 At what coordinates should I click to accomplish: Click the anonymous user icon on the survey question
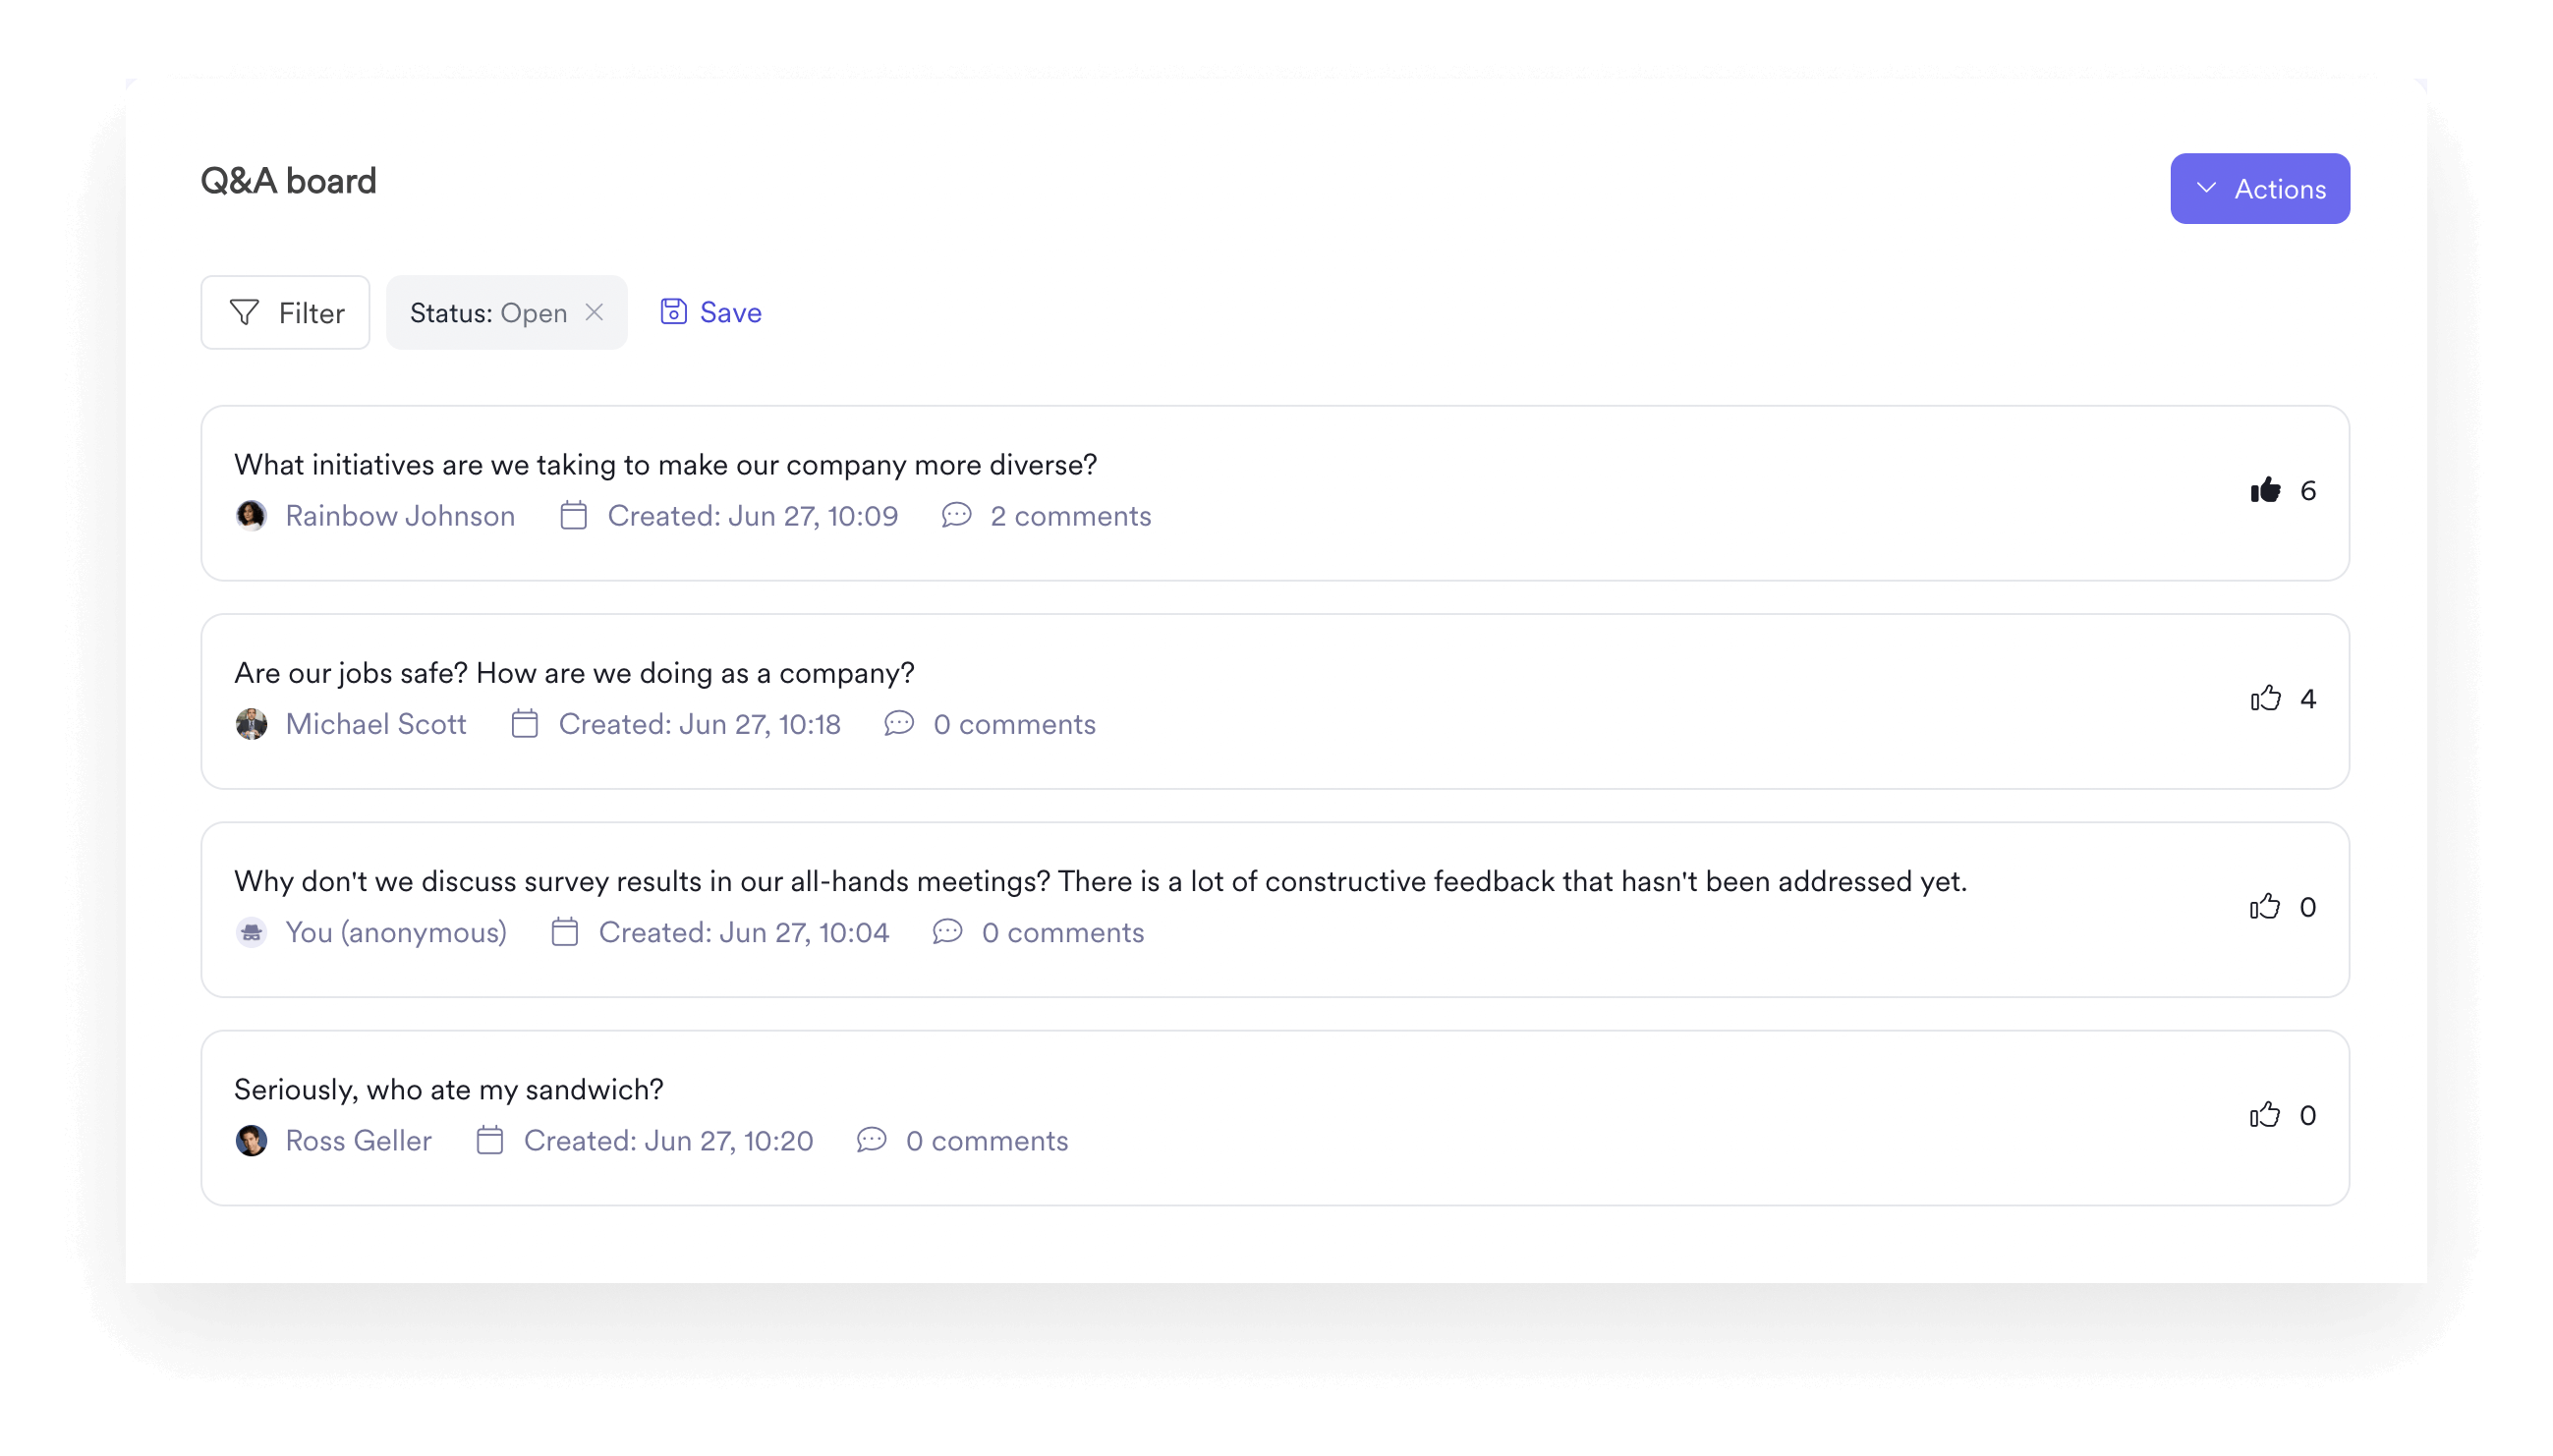click(251, 932)
